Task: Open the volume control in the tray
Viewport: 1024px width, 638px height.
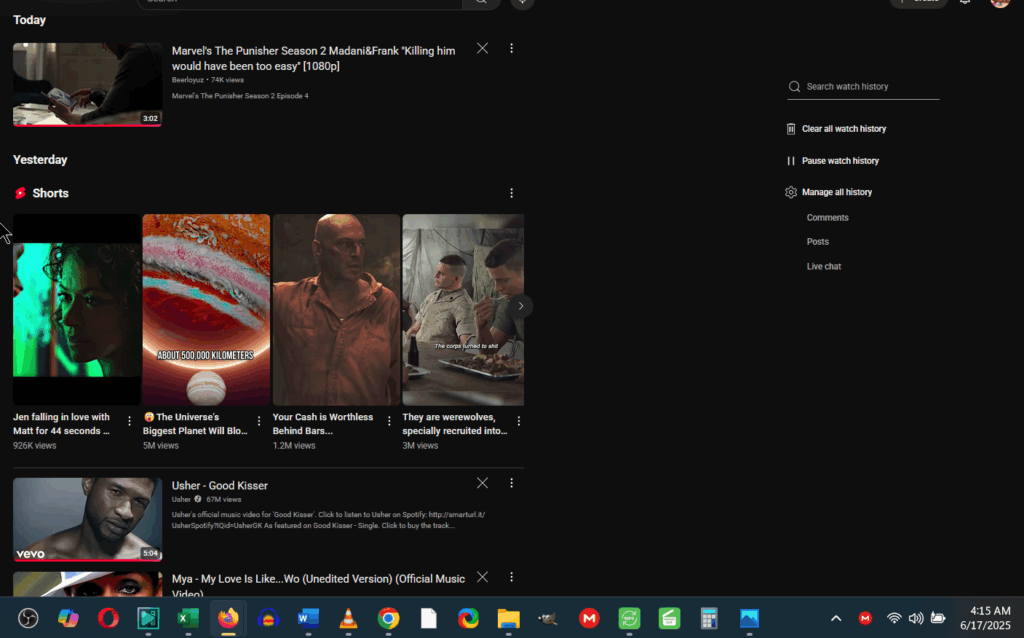Action: tap(916, 618)
